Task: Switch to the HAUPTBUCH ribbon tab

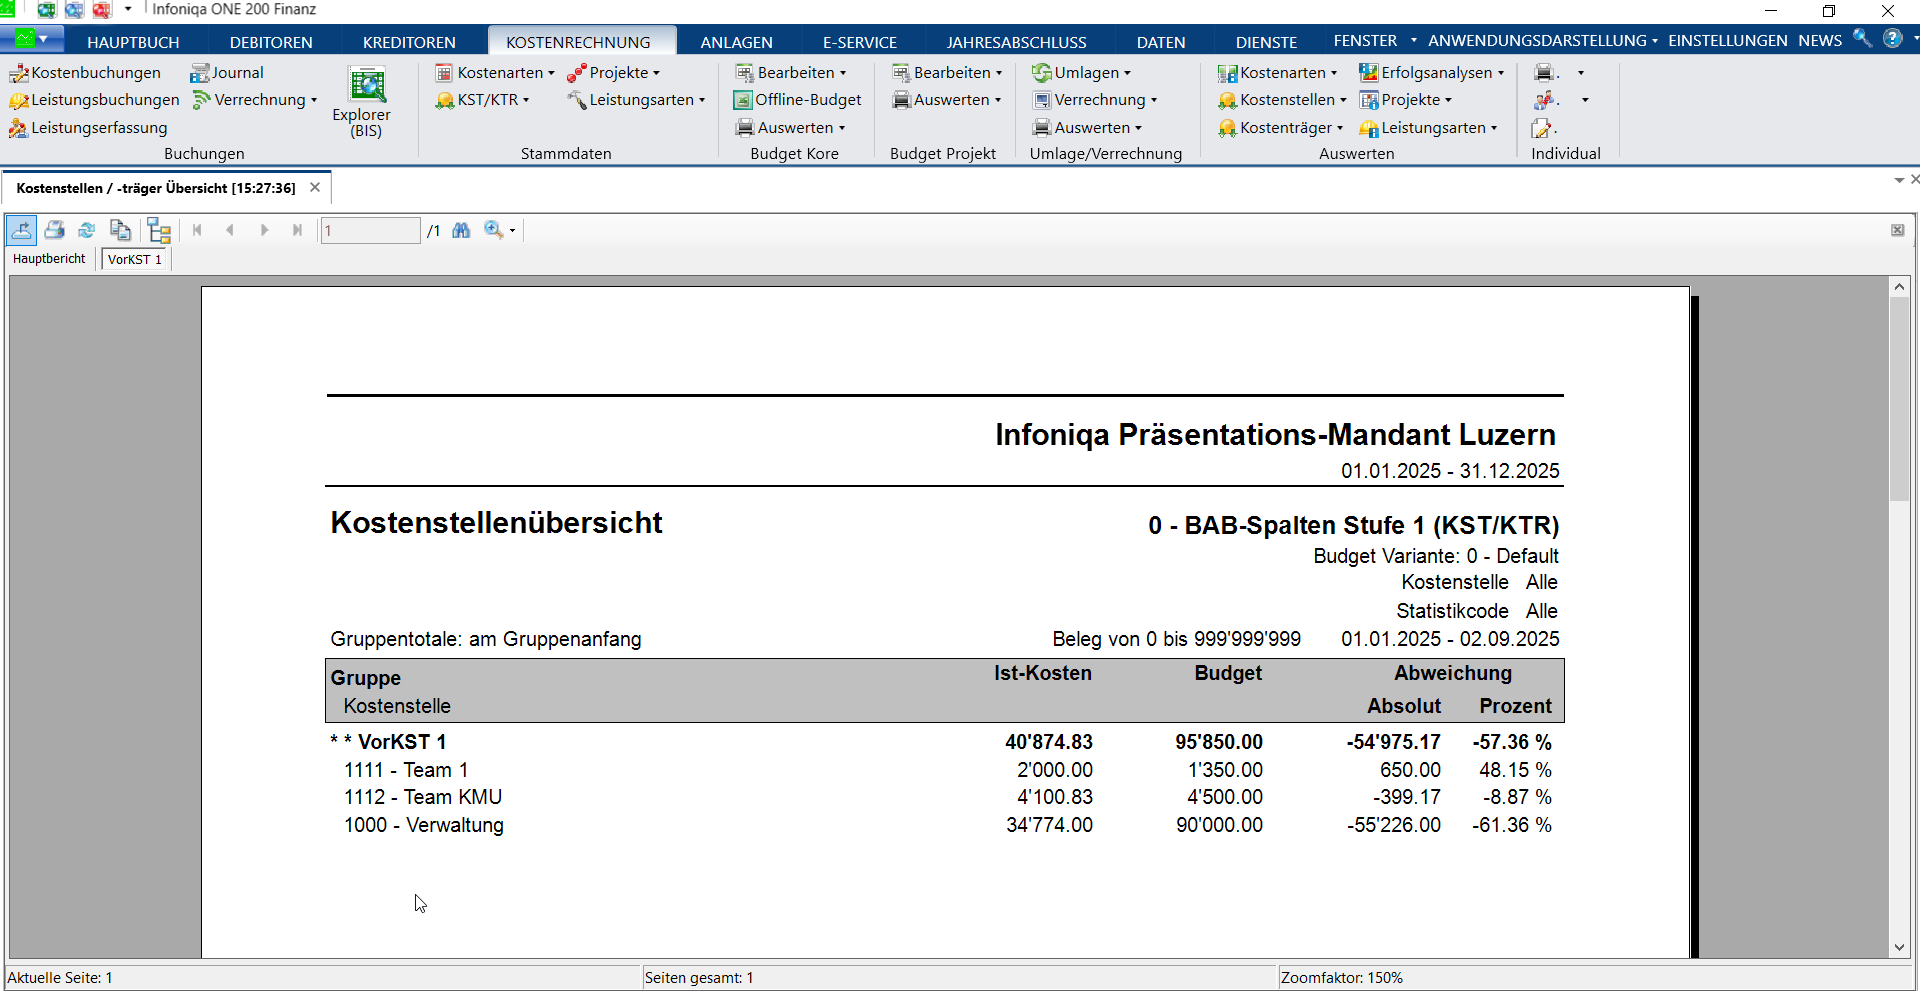Action: click(x=133, y=42)
